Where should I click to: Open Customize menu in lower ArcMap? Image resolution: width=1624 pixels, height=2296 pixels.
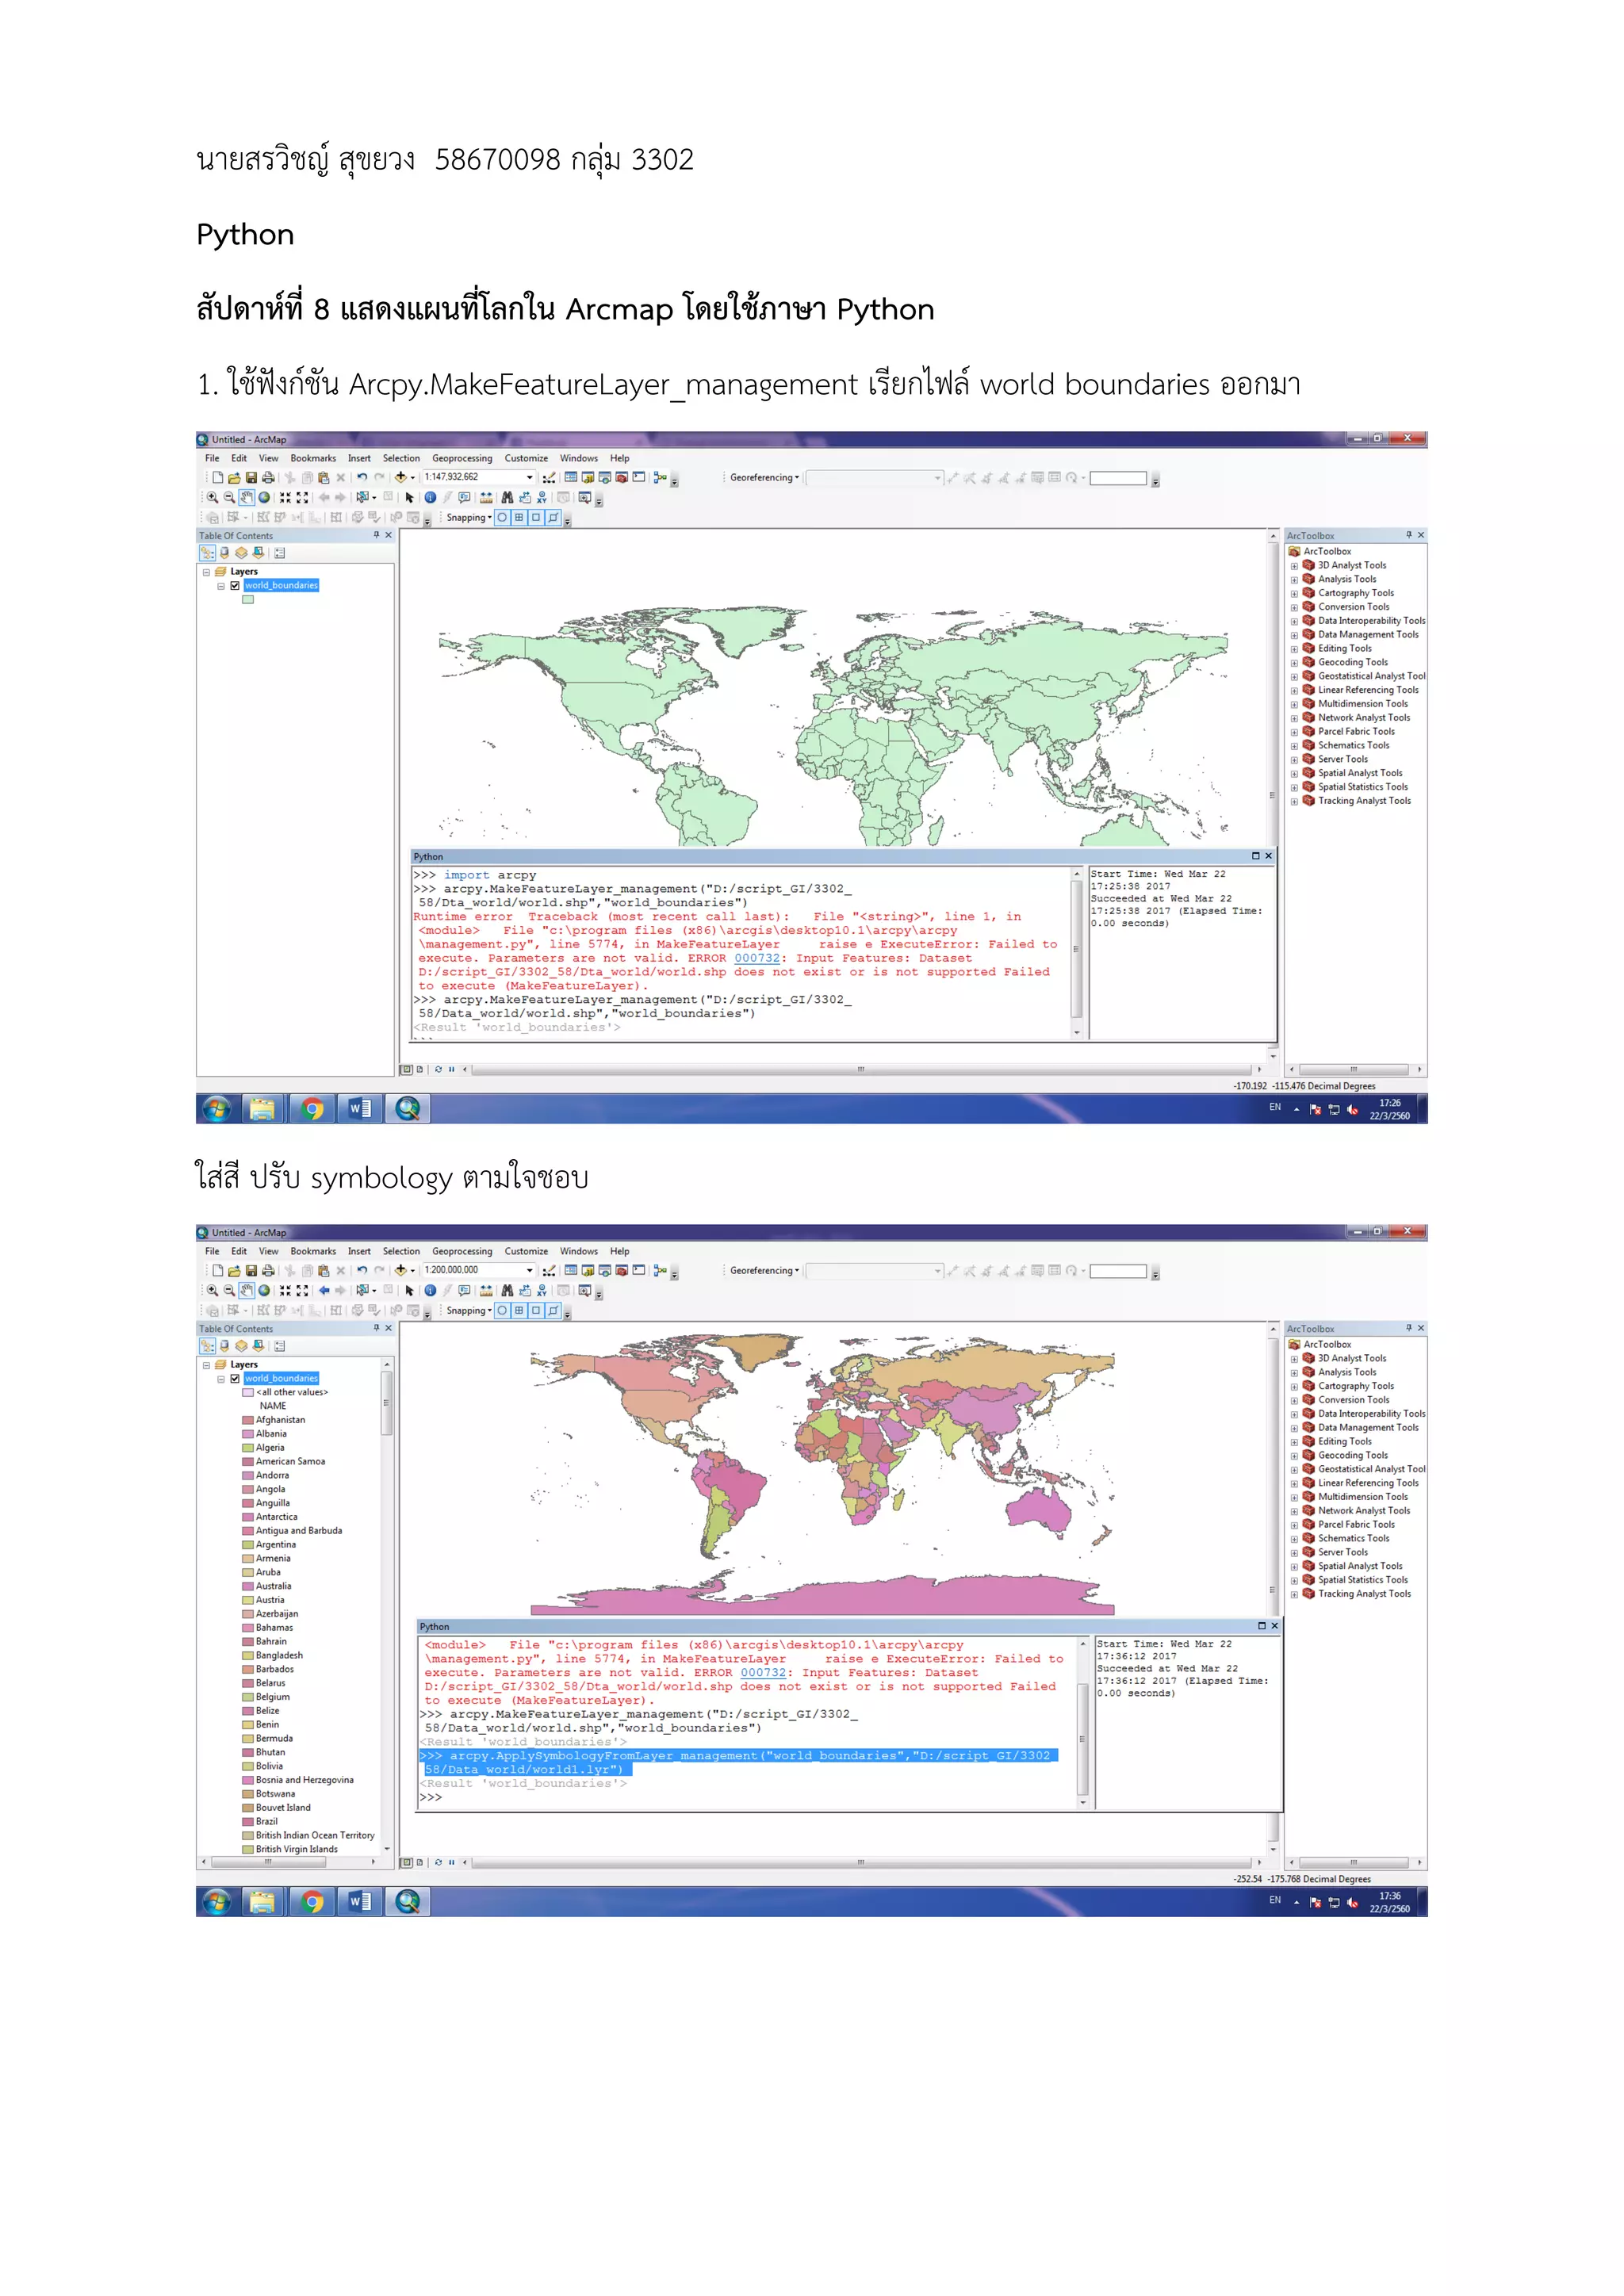(526, 1251)
